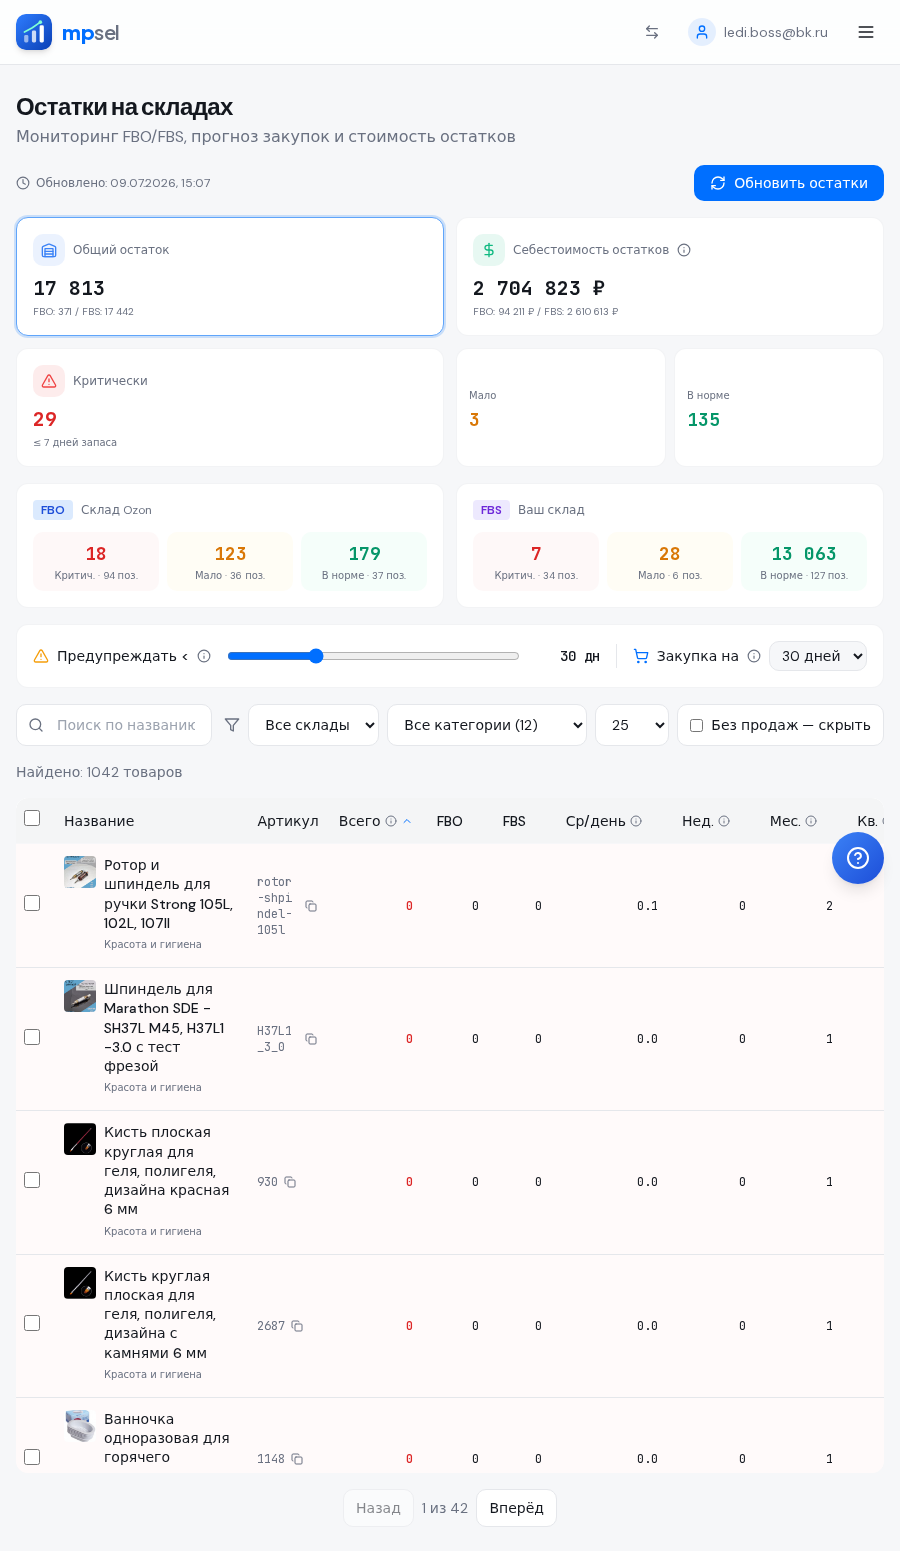900x1551 pixels.
Task: Filter FBS В норме 13 063 tile
Action: [x=804, y=562]
